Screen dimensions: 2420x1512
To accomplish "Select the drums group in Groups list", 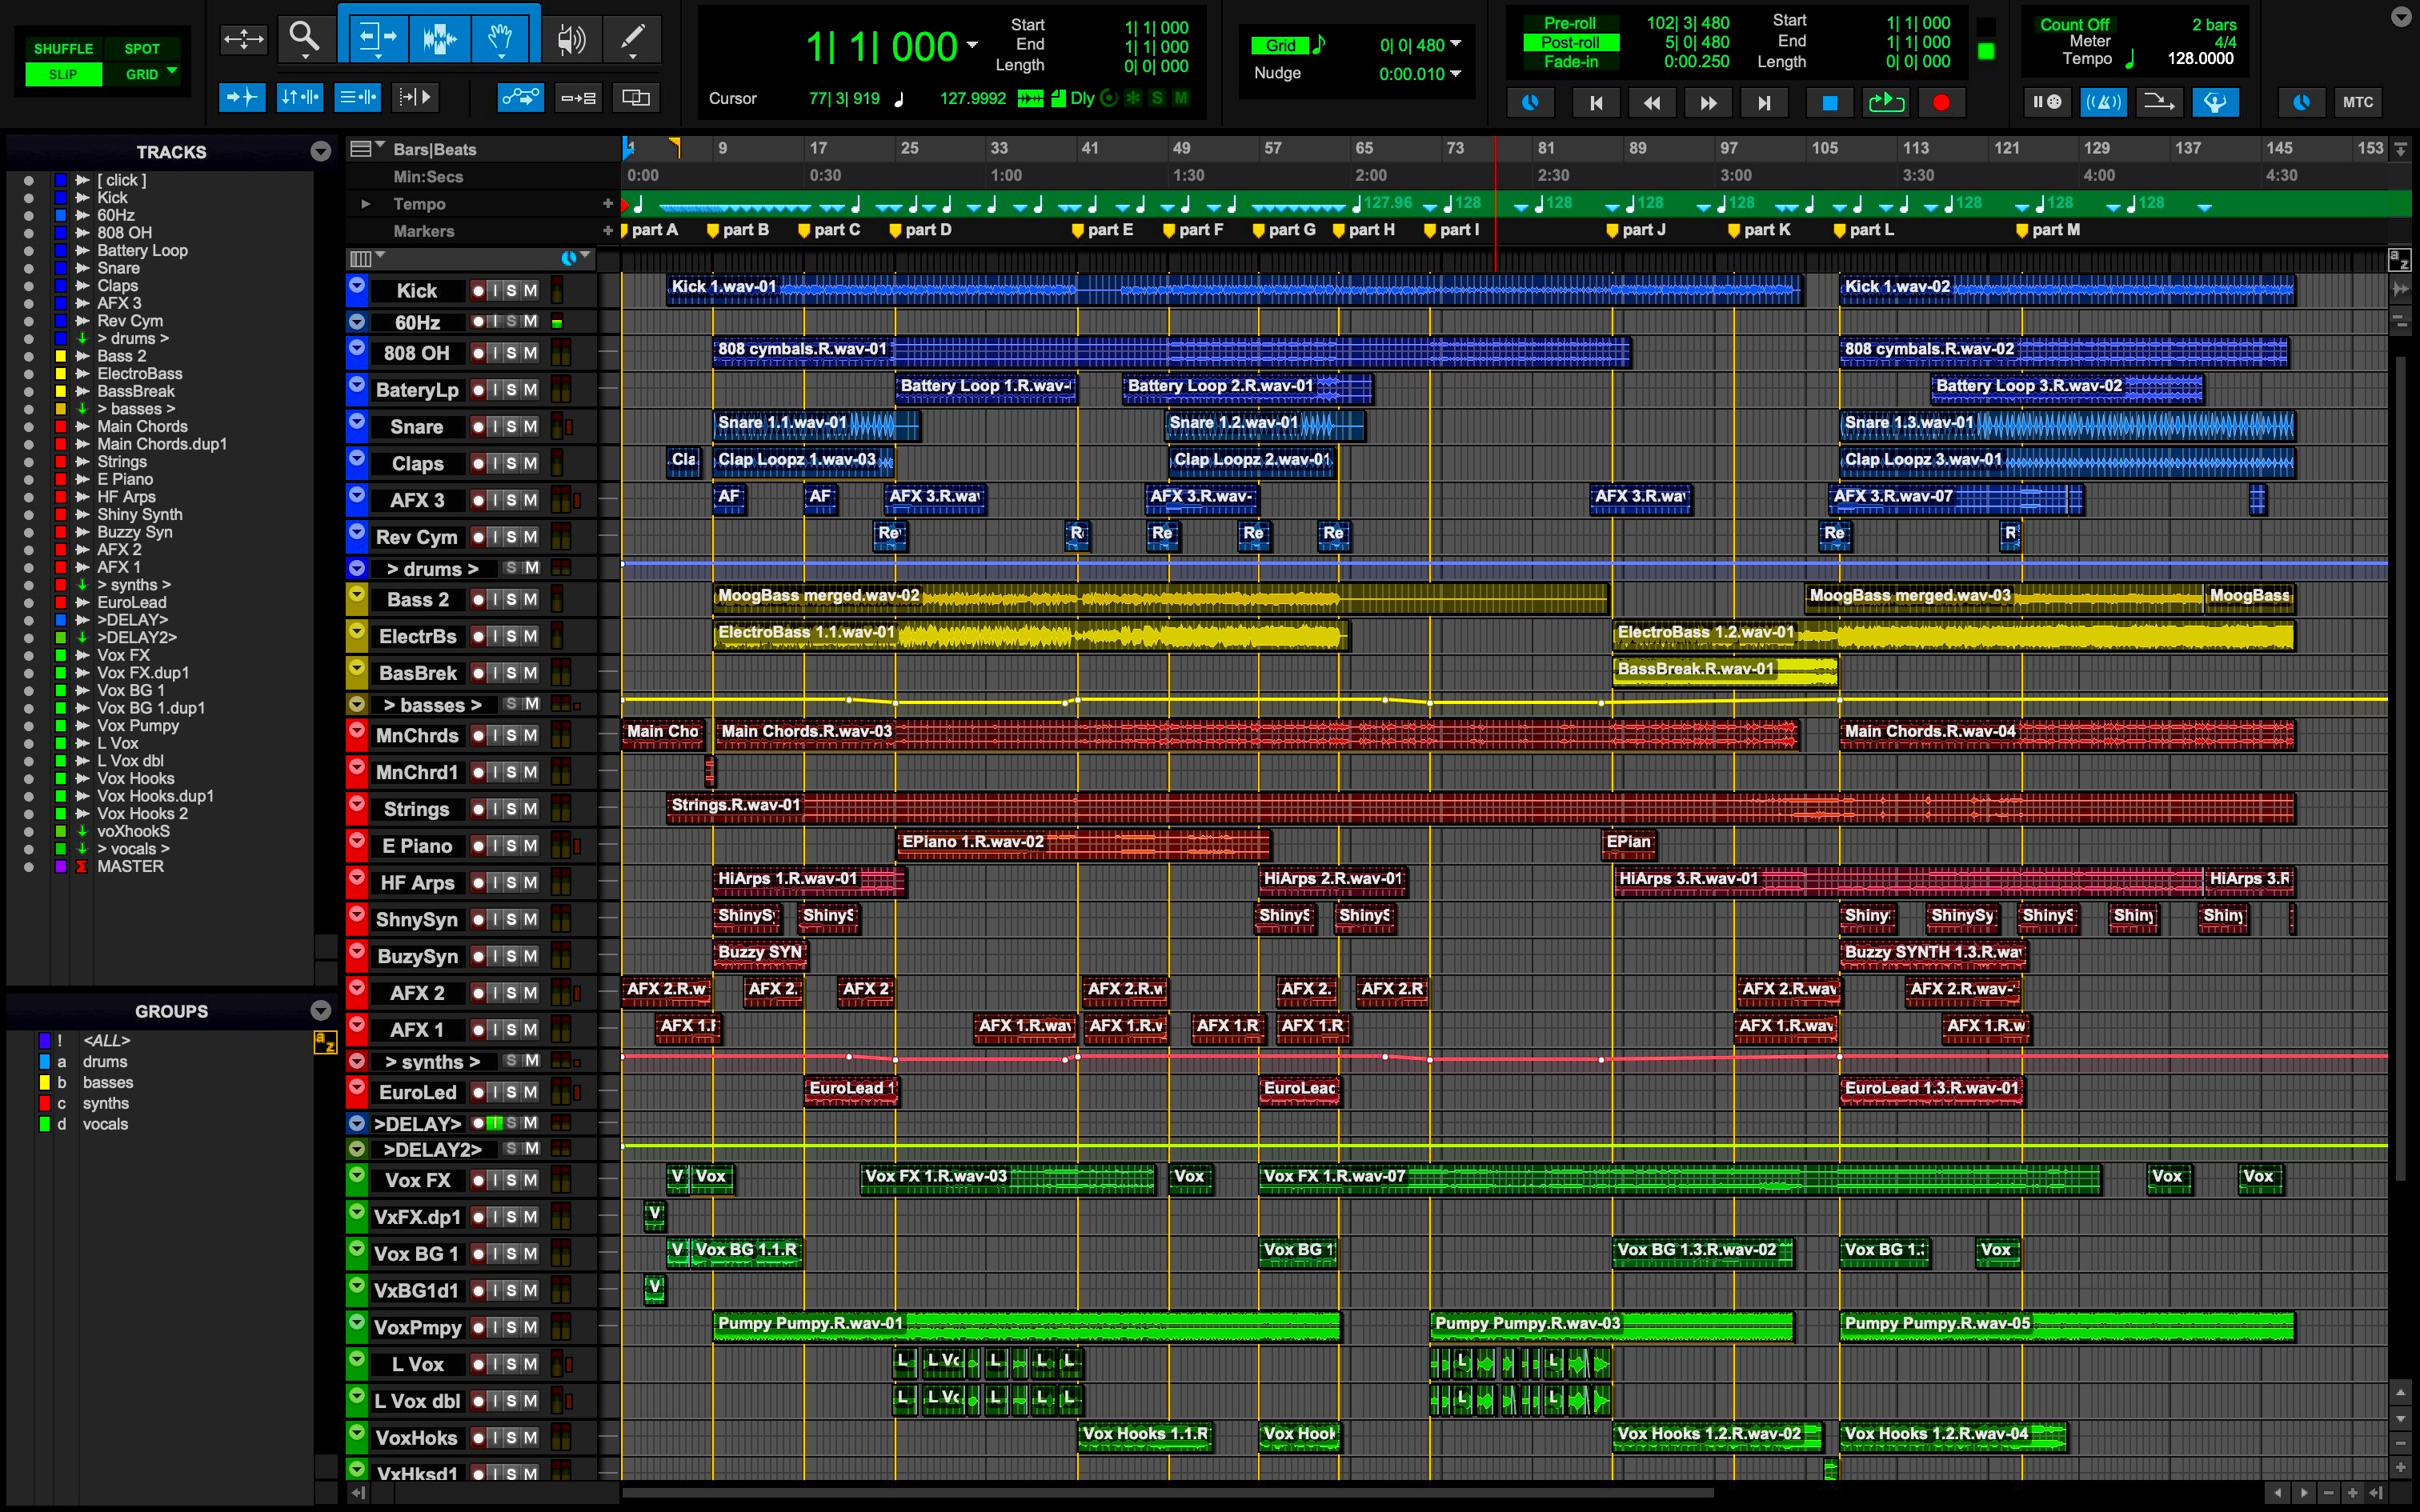I will (x=105, y=1061).
